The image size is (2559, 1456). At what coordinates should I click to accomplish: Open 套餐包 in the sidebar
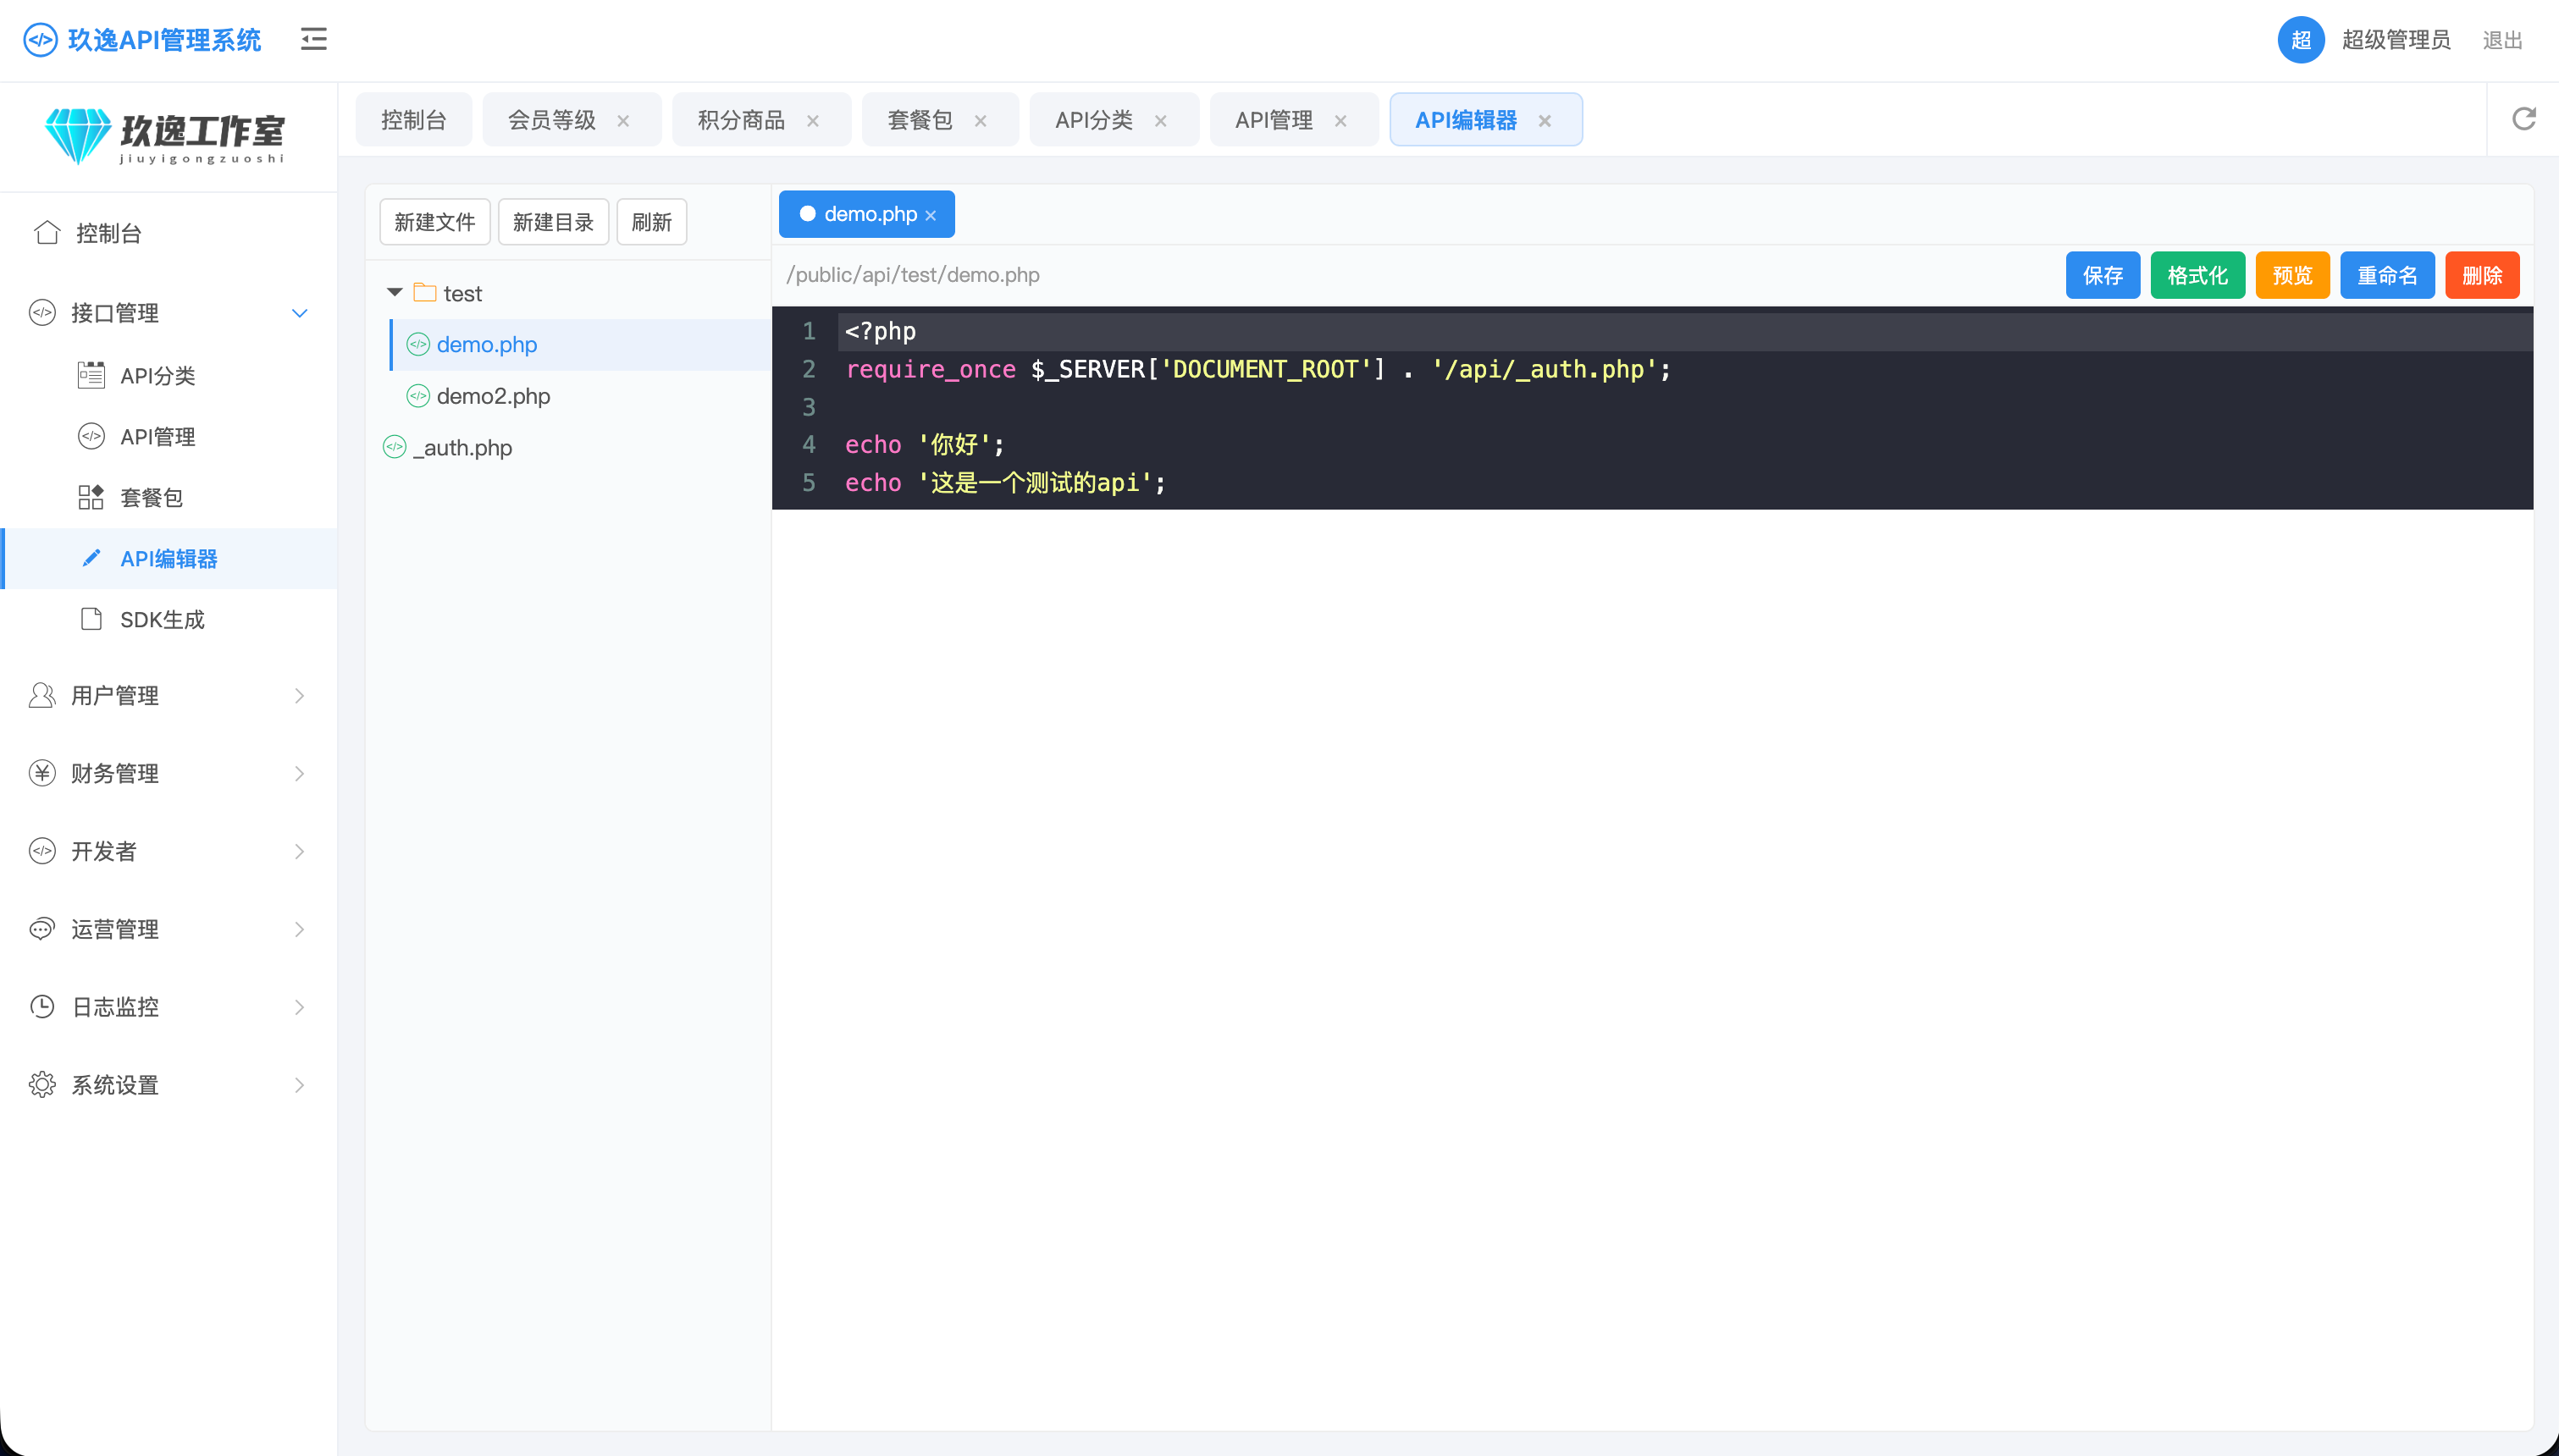[168, 498]
